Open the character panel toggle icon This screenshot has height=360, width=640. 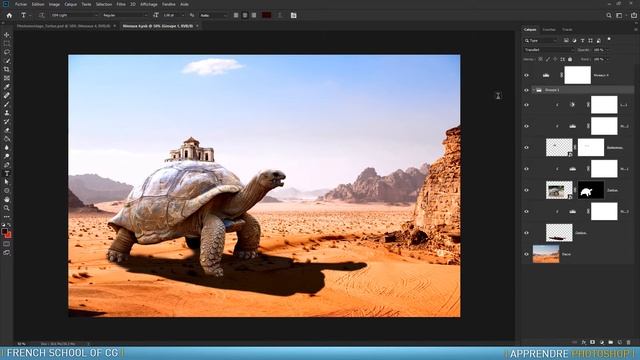[x=293, y=15]
